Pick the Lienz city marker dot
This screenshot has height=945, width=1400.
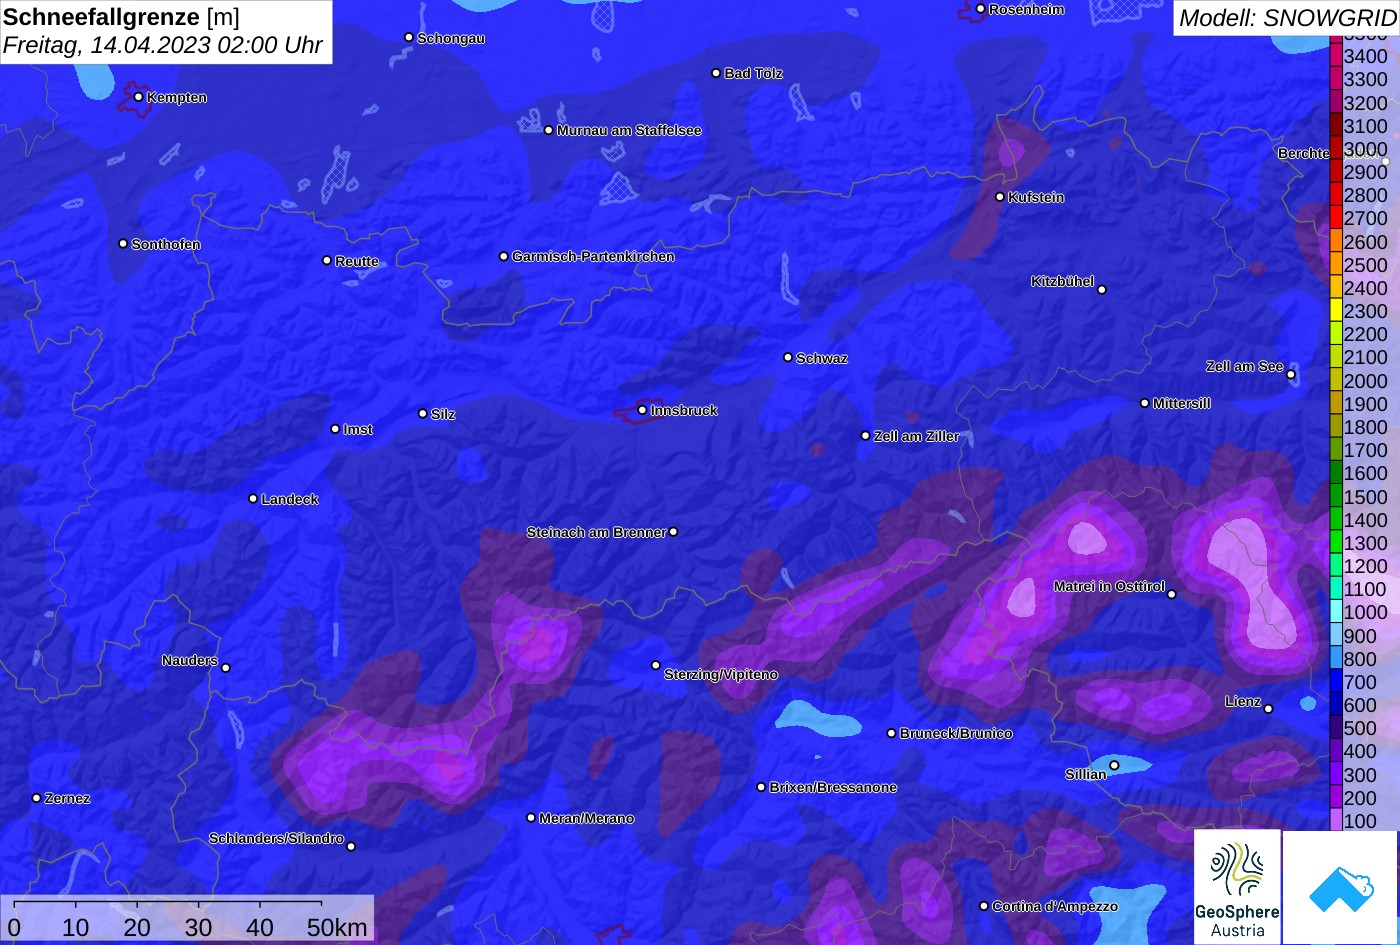point(1268,709)
